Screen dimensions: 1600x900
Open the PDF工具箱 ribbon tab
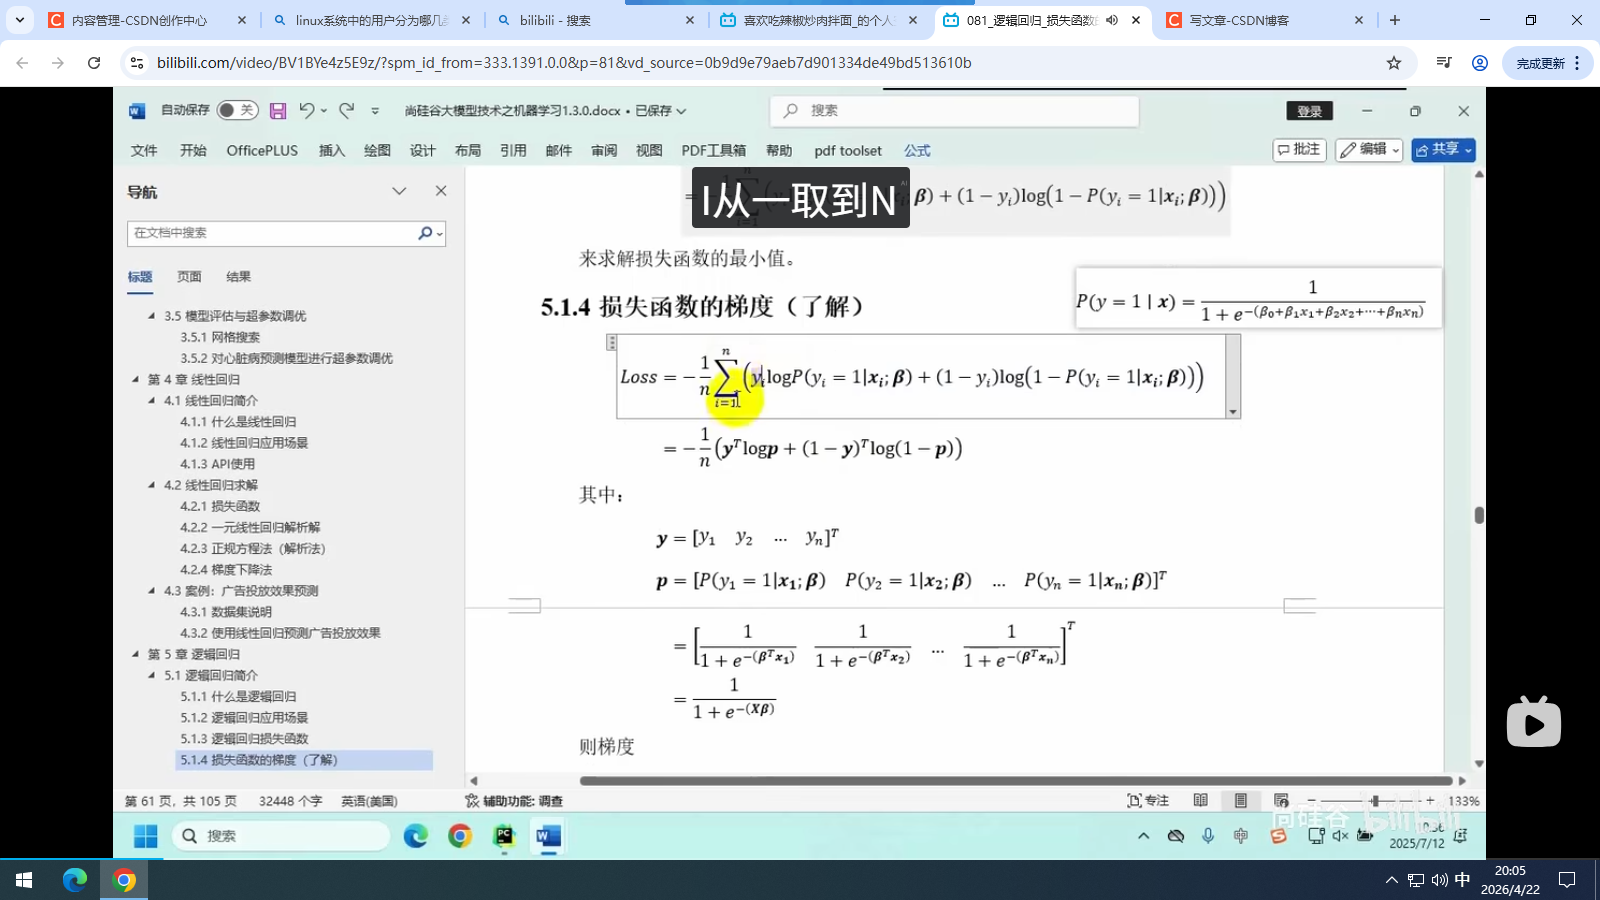[713, 150]
